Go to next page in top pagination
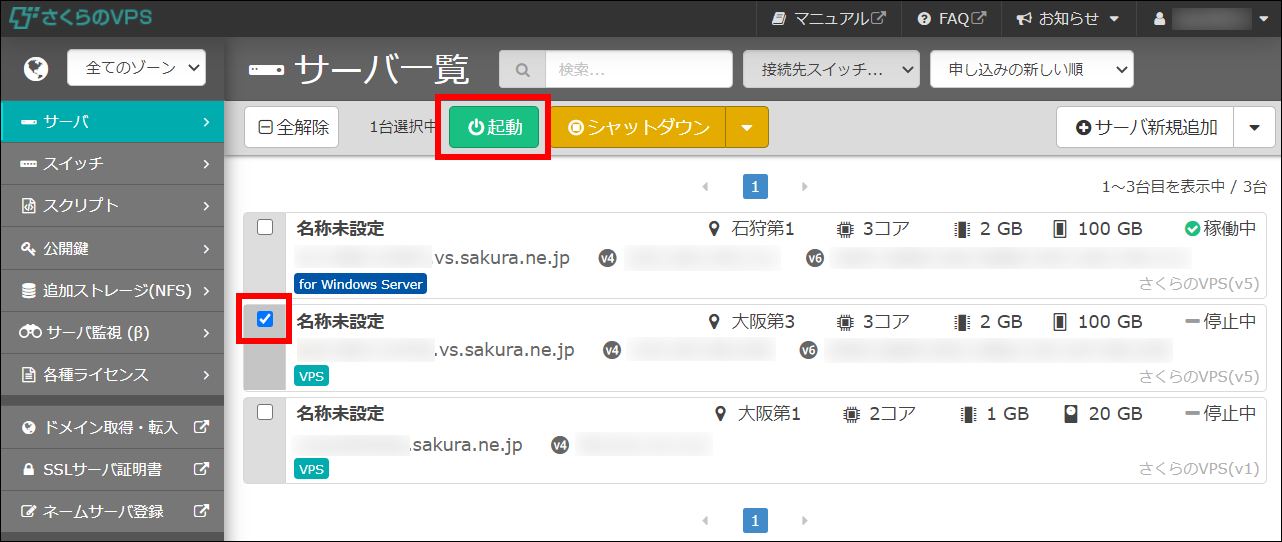This screenshot has width=1282, height=542. pyautogui.click(x=805, y=187)
